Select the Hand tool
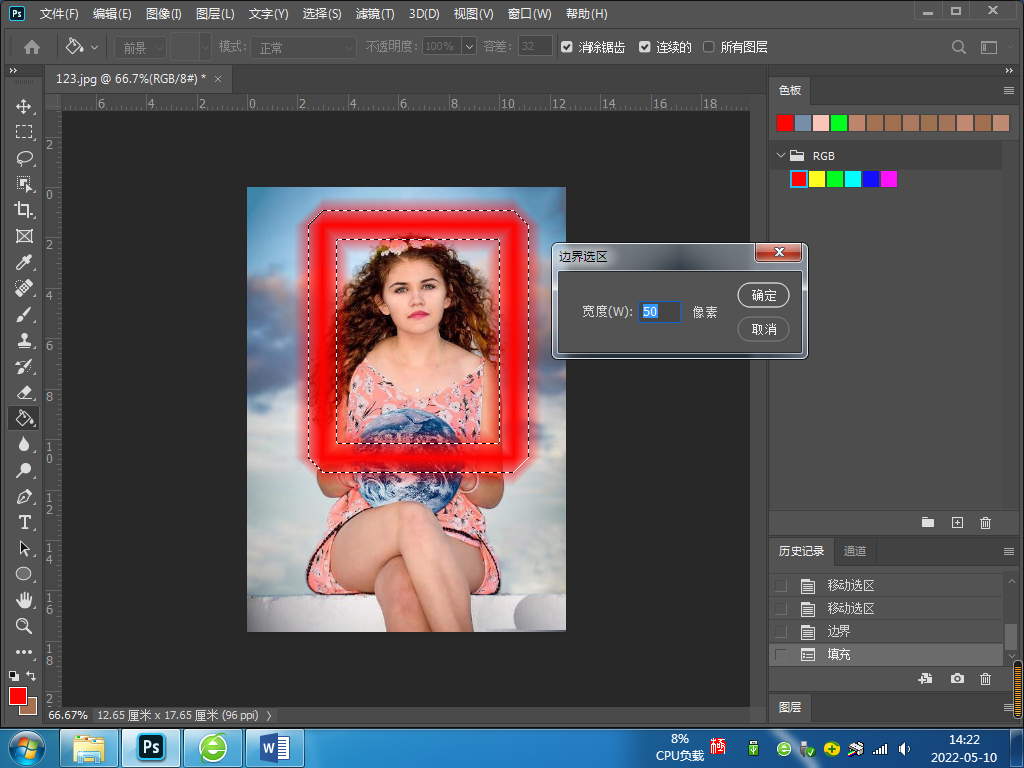1024x768 pixels. [x=24, y=600]
